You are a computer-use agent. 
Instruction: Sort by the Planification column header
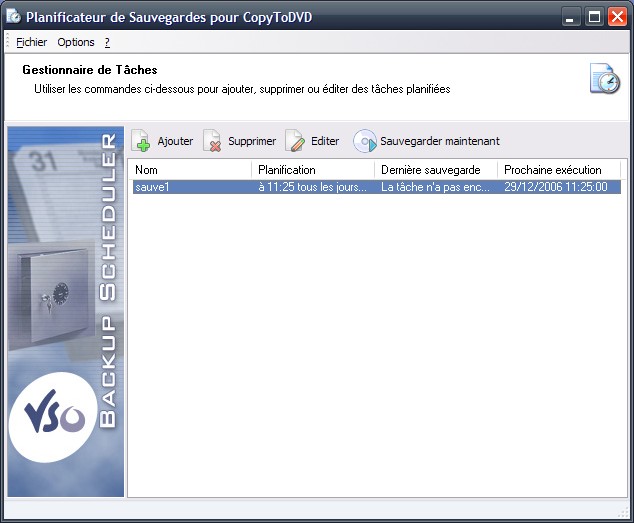(x=313, y=170)
